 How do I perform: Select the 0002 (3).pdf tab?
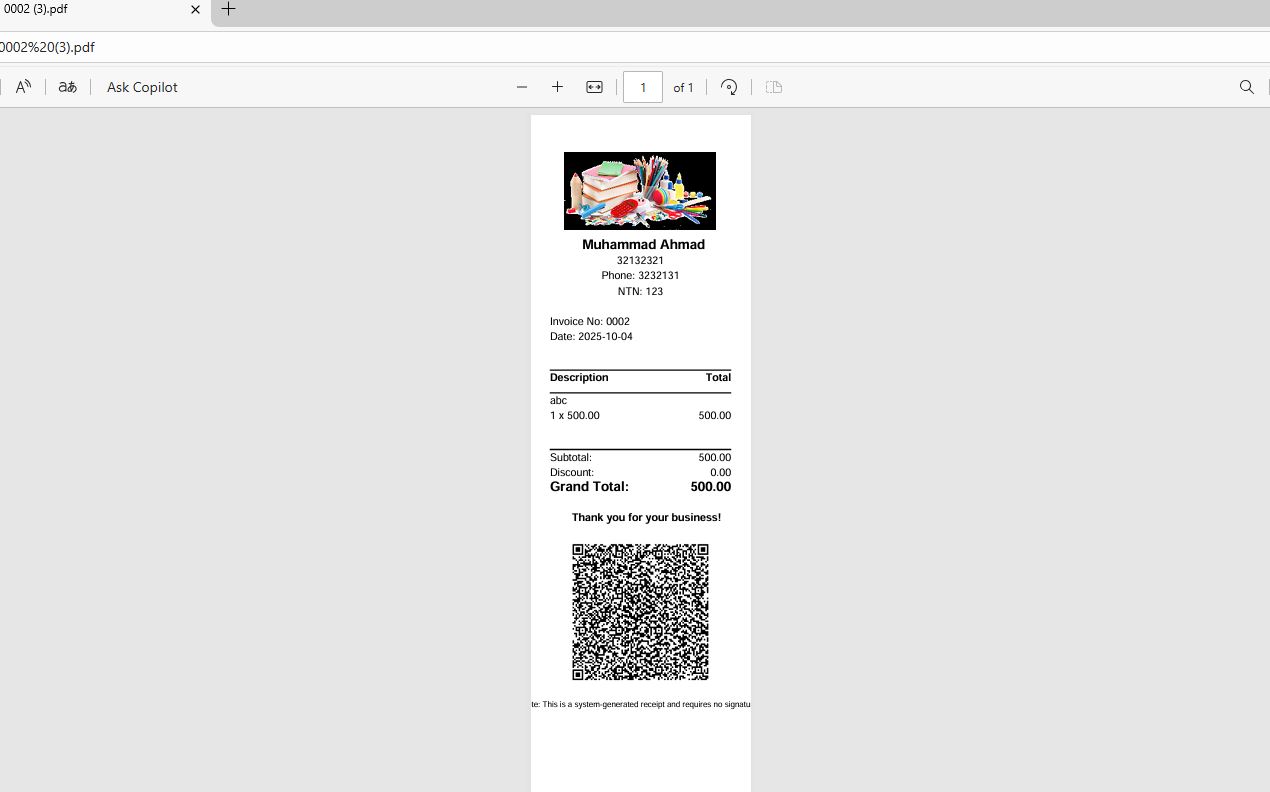click(x=80, y=10)
